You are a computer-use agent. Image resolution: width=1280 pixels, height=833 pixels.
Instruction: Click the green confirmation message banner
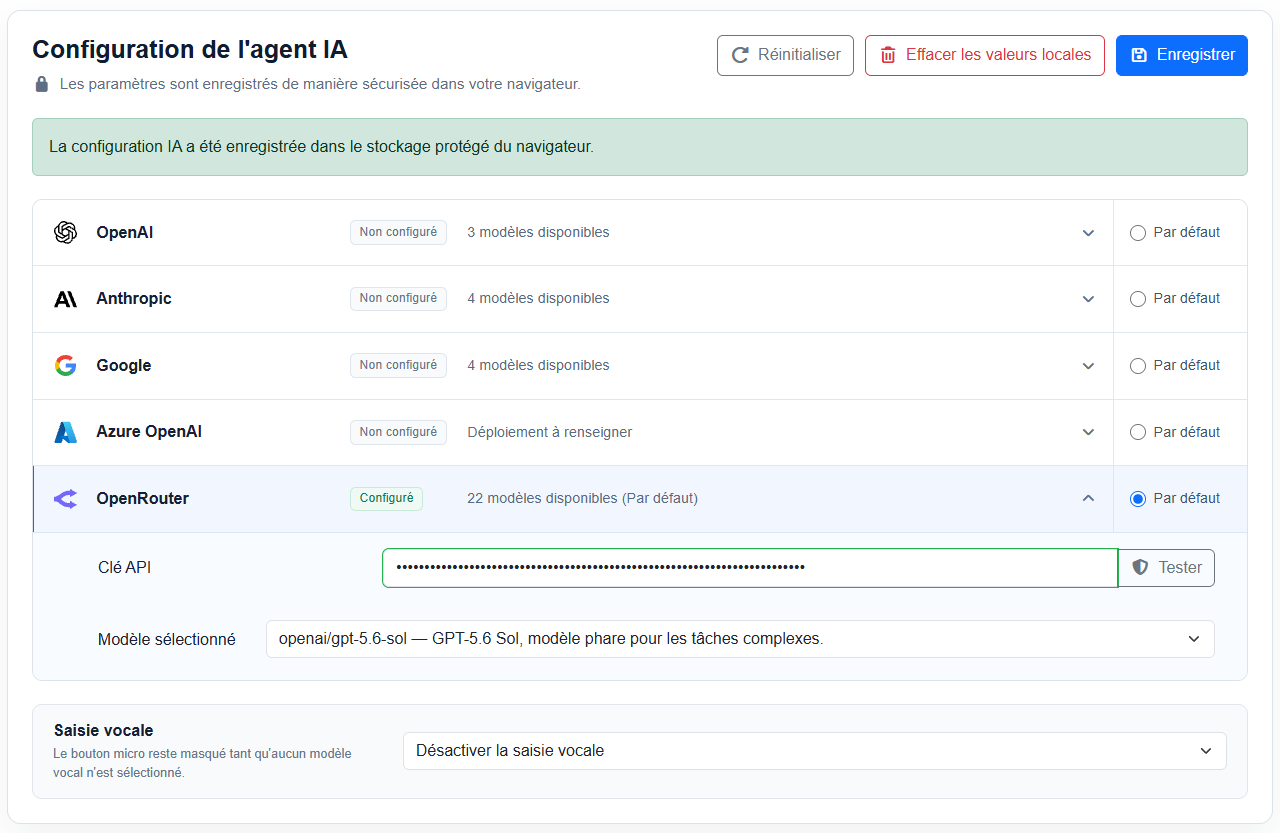pos(640,147)
